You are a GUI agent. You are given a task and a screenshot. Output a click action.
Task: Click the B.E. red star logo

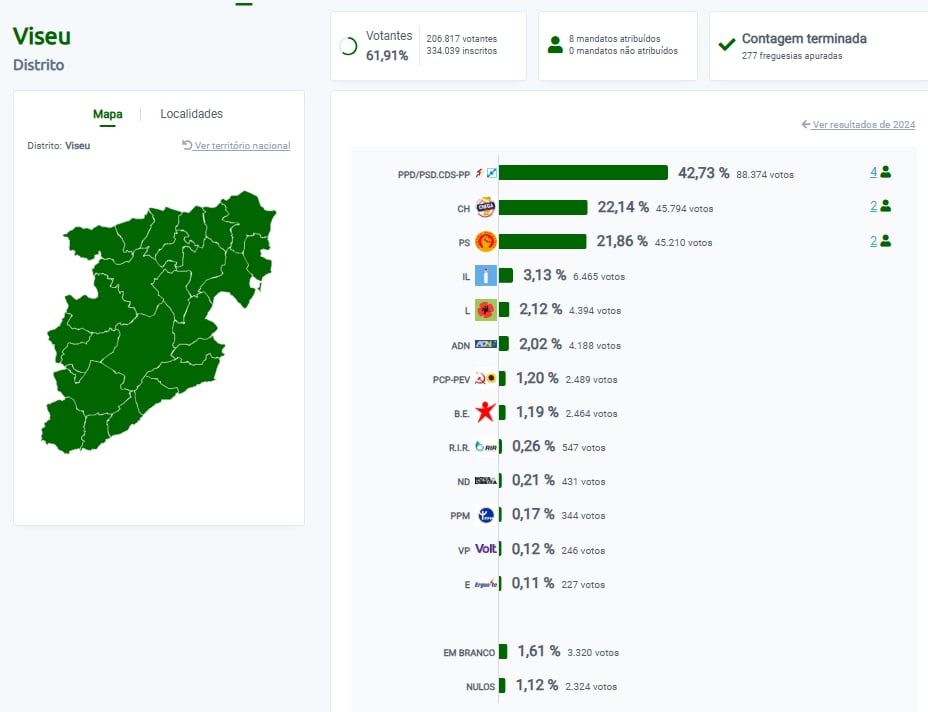[x=485, y=412]
